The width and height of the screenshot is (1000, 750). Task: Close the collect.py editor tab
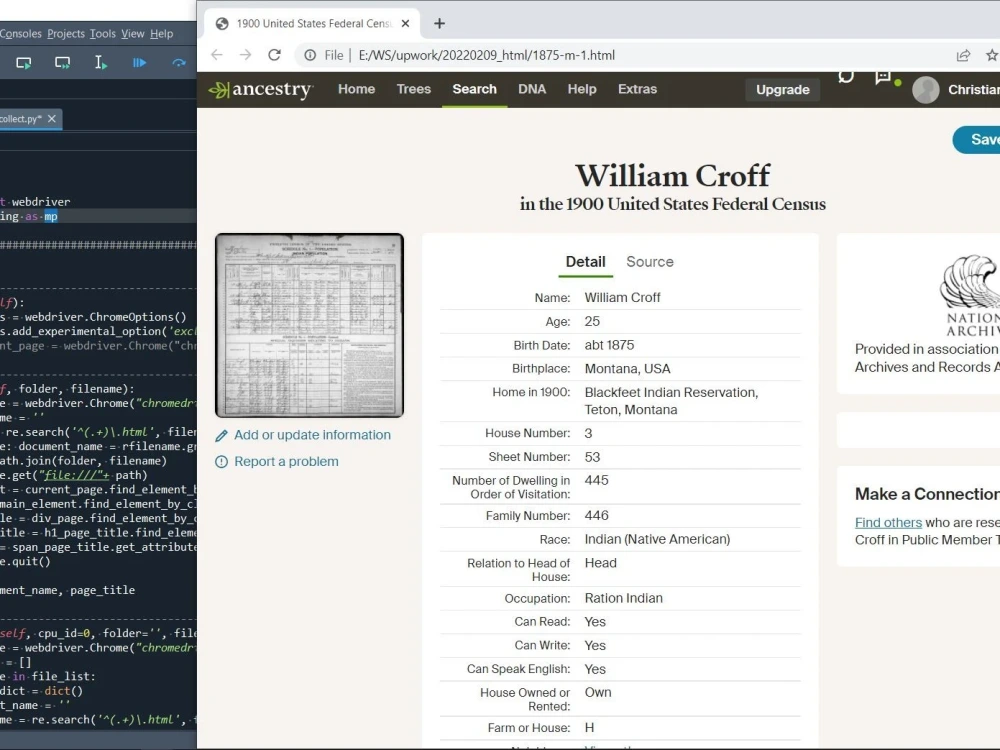[52, 119]
